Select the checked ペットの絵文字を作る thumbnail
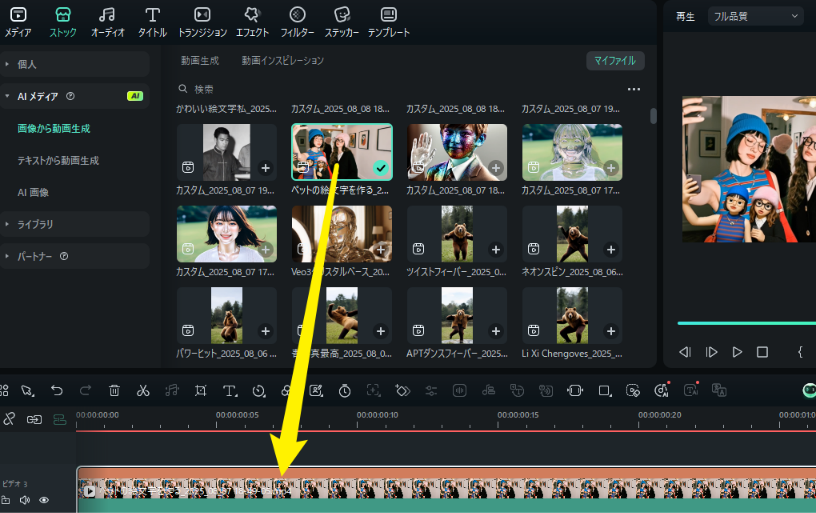This screenshot has height=513, width=816. pos(342,152)
